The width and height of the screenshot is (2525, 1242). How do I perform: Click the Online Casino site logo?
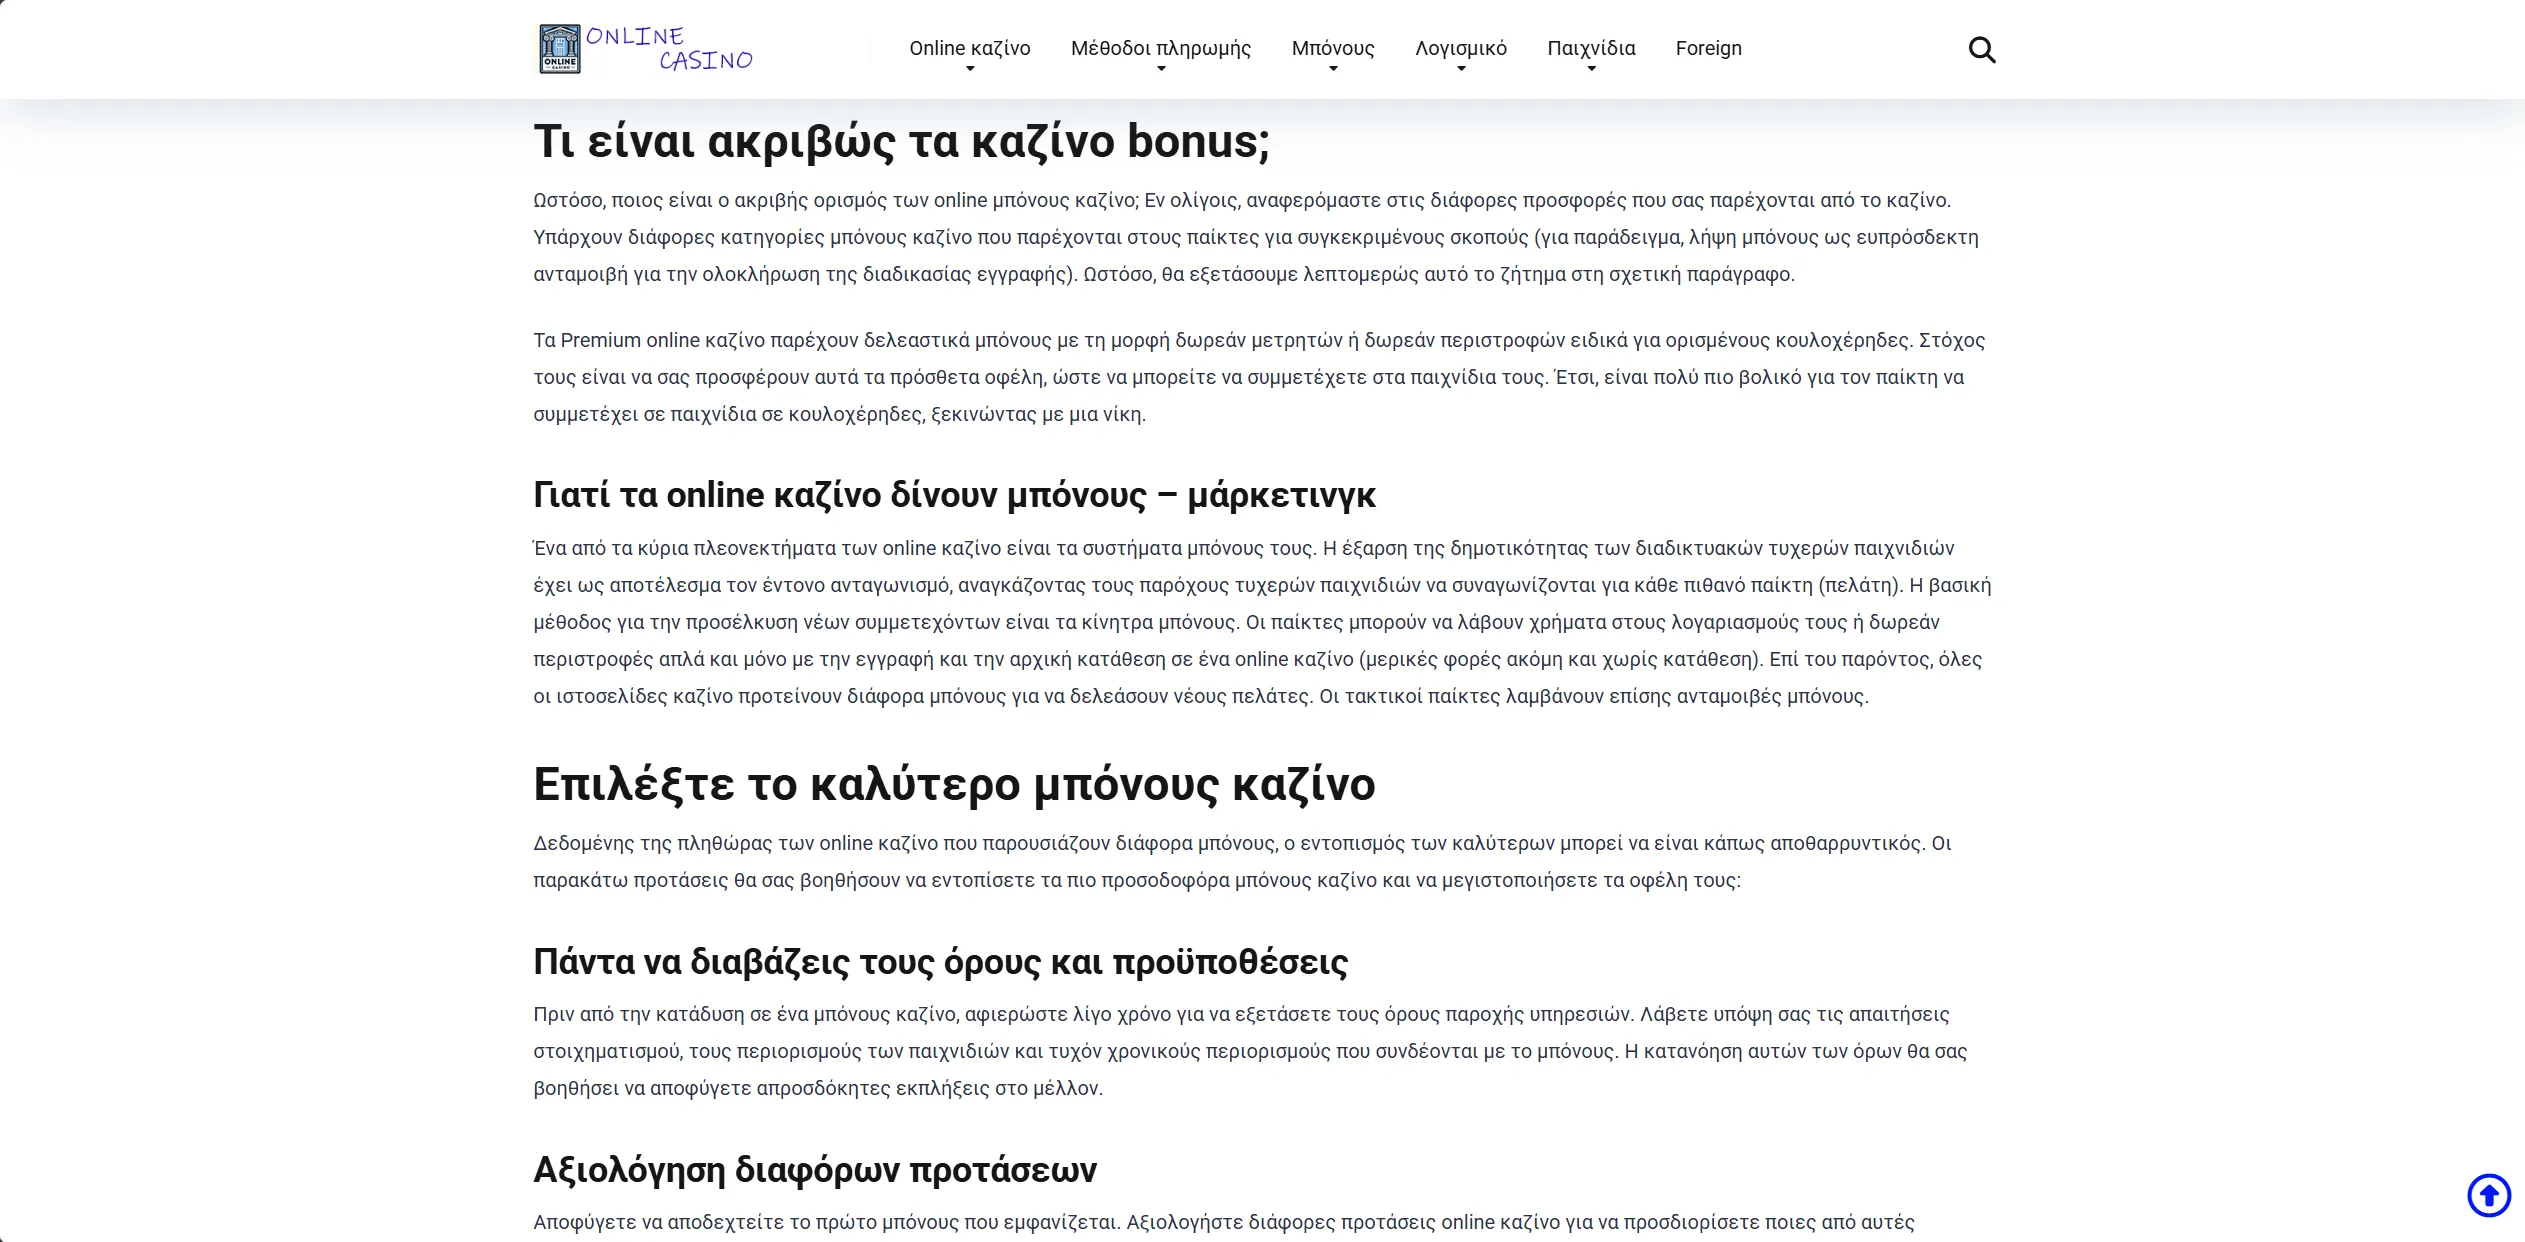[646, 49]
